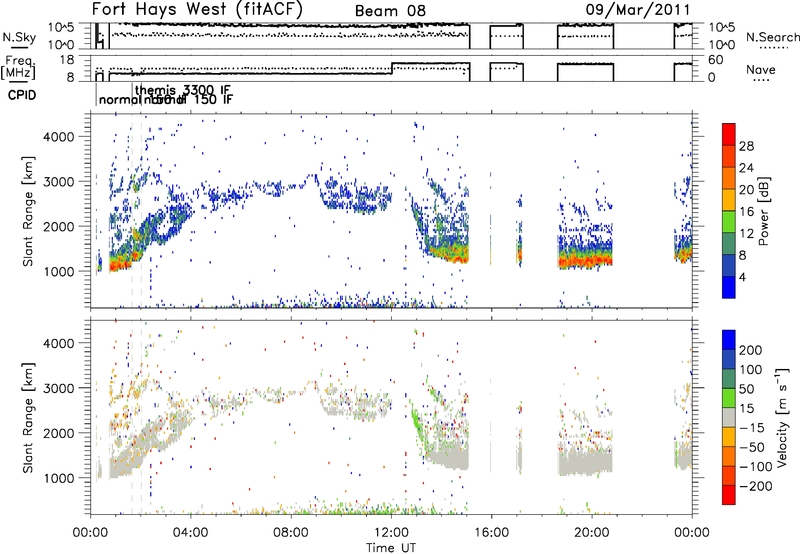Click the 'N.Search' legend label
The width and height of the screenshot is (800, 554).
pos(772,37)
